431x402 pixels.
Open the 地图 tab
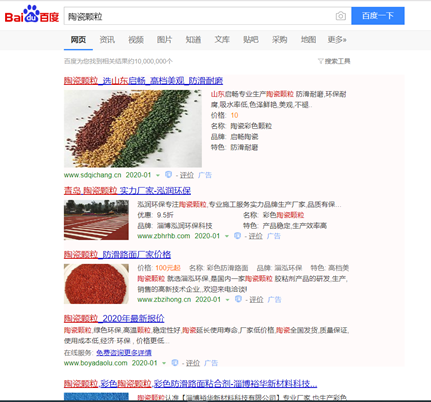tap(308, 40)
